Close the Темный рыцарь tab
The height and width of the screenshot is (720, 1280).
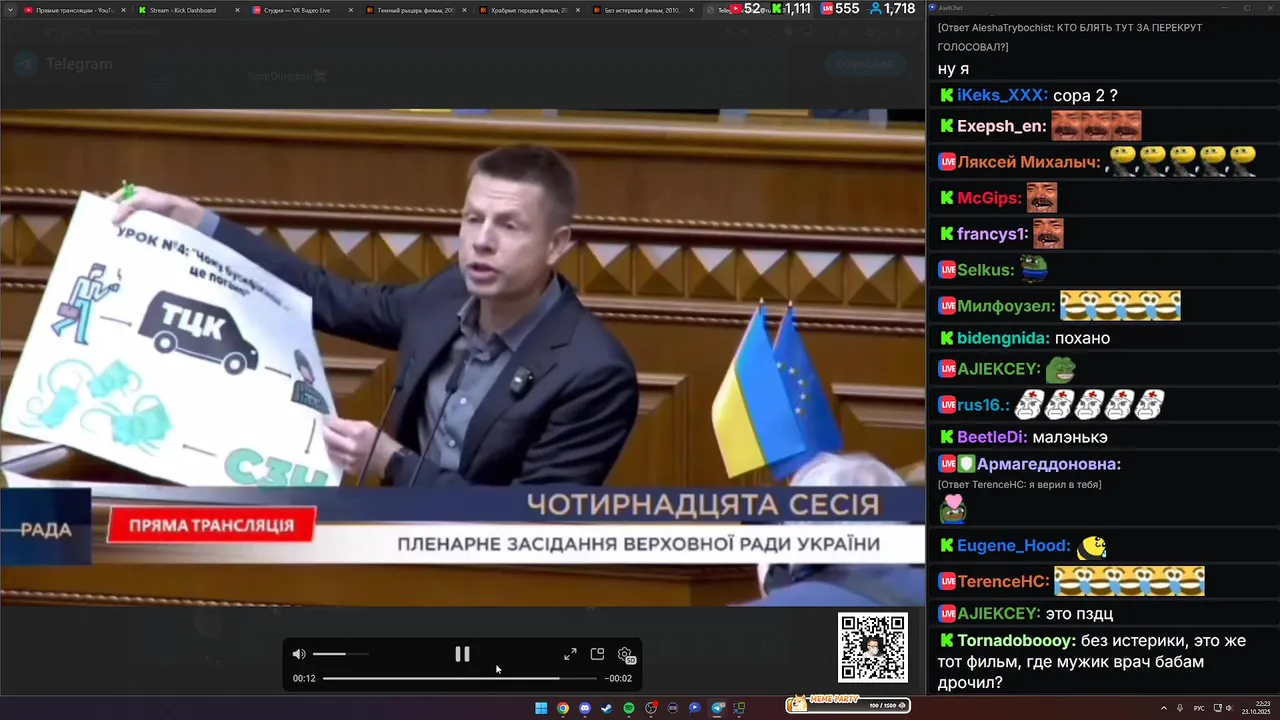[464, 10]
